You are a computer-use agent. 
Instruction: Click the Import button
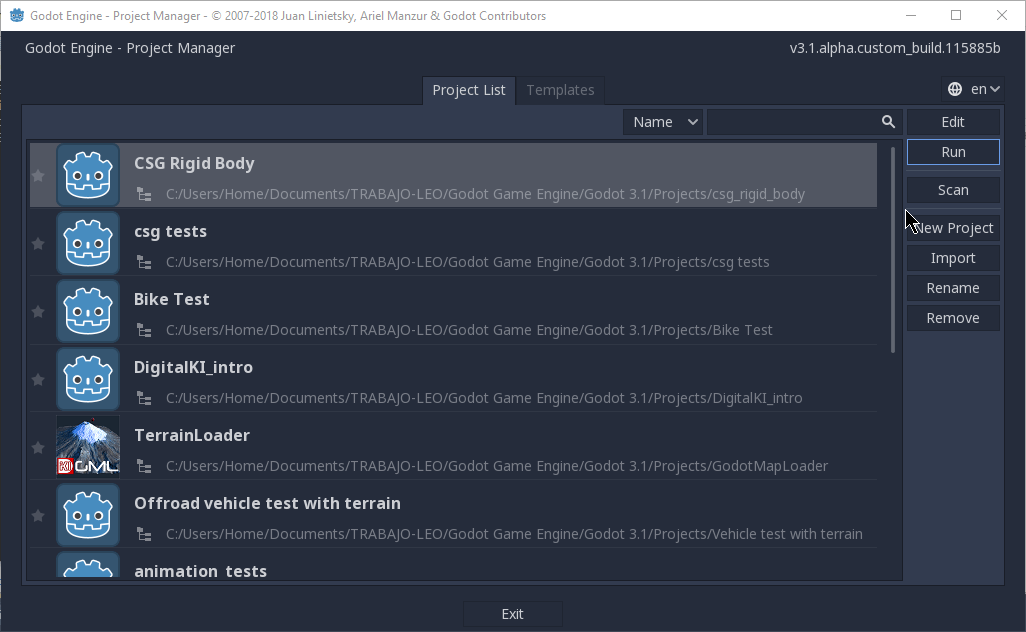[953, 258]
